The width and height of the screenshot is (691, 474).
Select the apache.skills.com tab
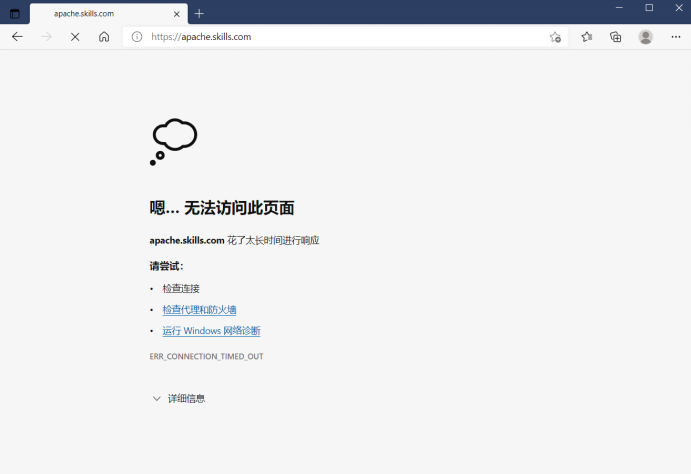(109, 14)
